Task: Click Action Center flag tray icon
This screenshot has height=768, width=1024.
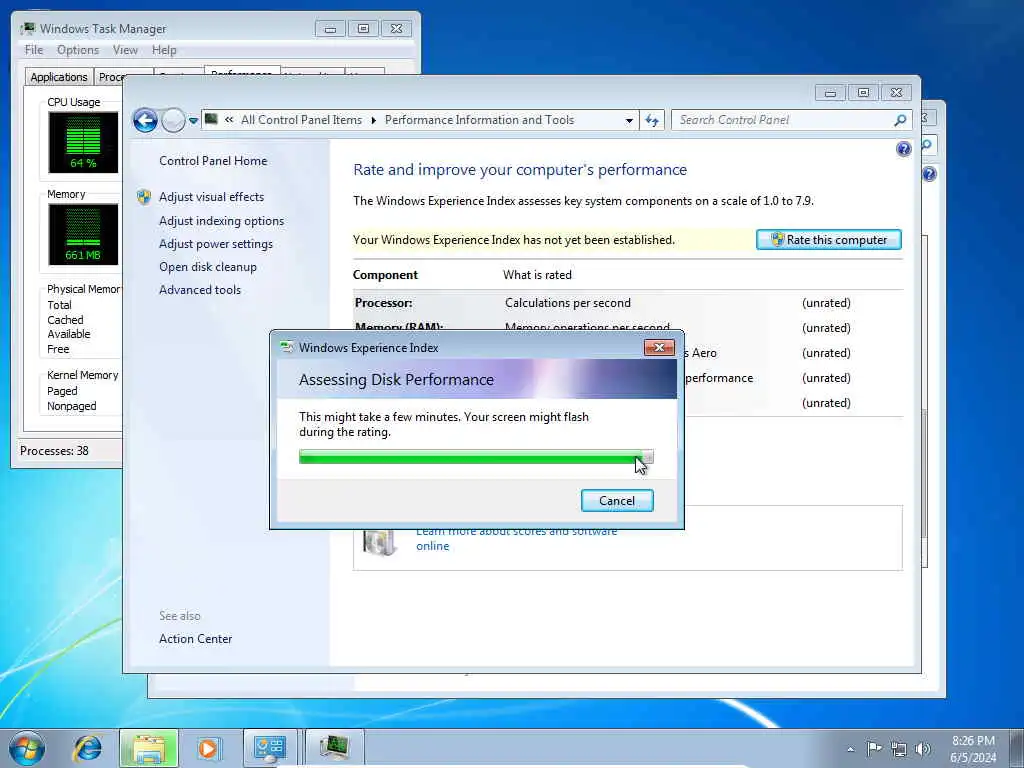Action: 874,749
